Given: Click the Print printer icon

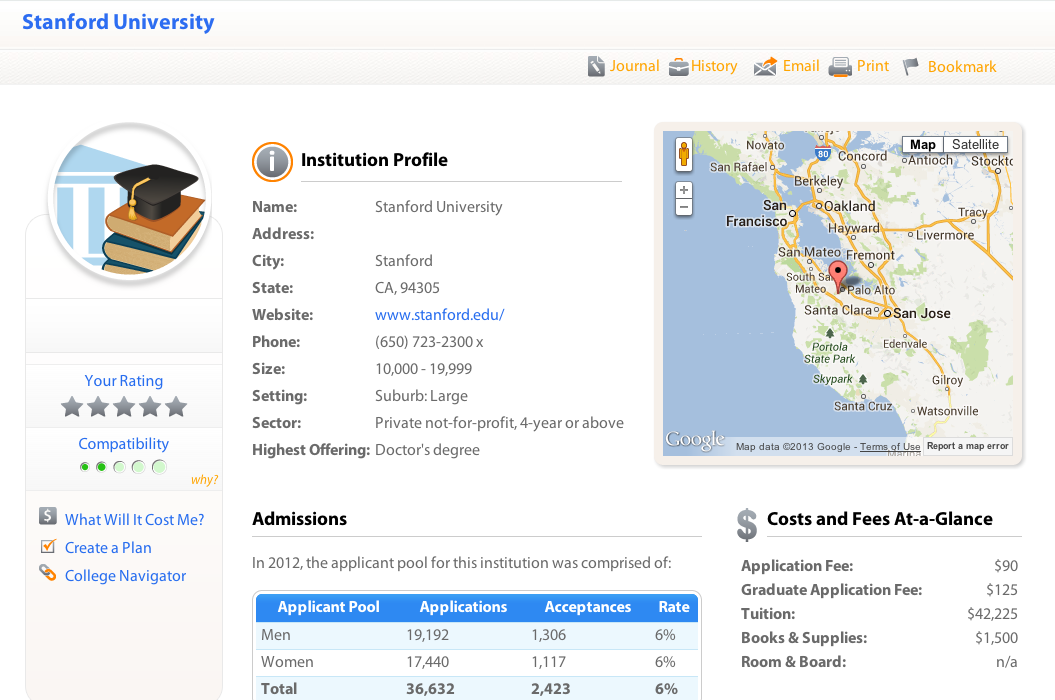Looking at the screenshot, I should (840, 67).
